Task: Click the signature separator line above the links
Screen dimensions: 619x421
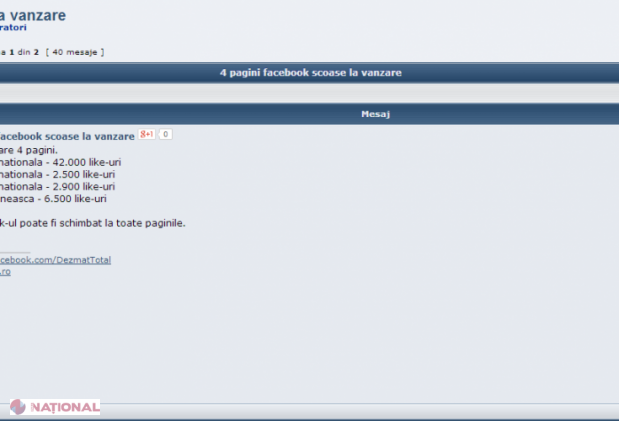Action: point(15,252)
